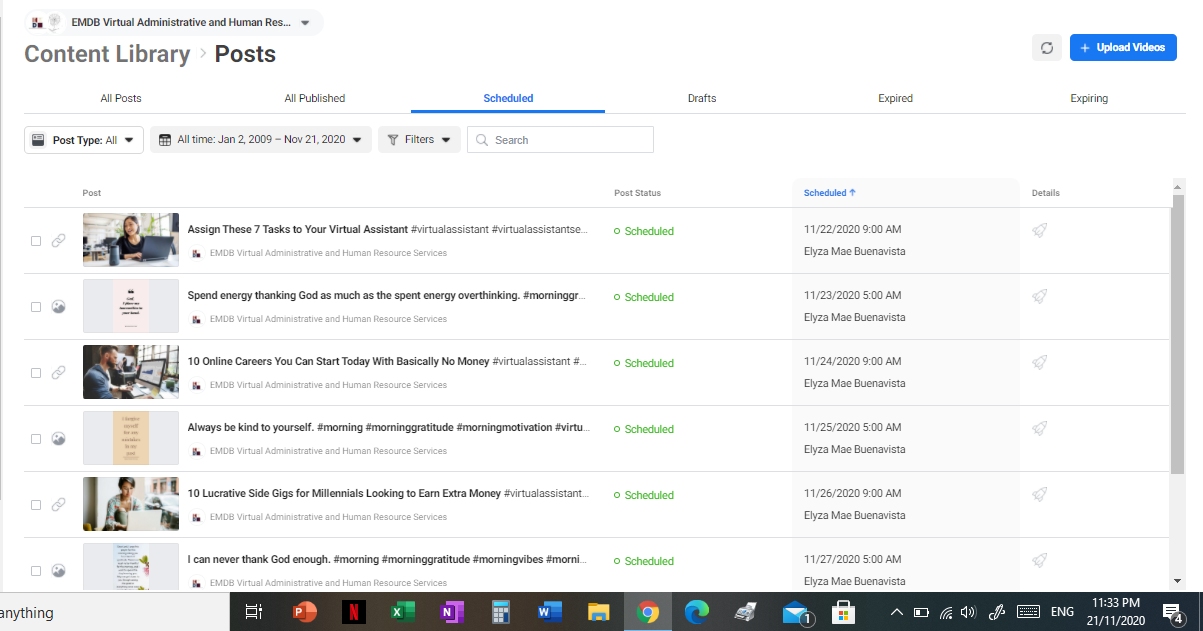Click the Search input field
Image resolution: width=1203 pixels, height=631 pixels.
pos(560,140)
